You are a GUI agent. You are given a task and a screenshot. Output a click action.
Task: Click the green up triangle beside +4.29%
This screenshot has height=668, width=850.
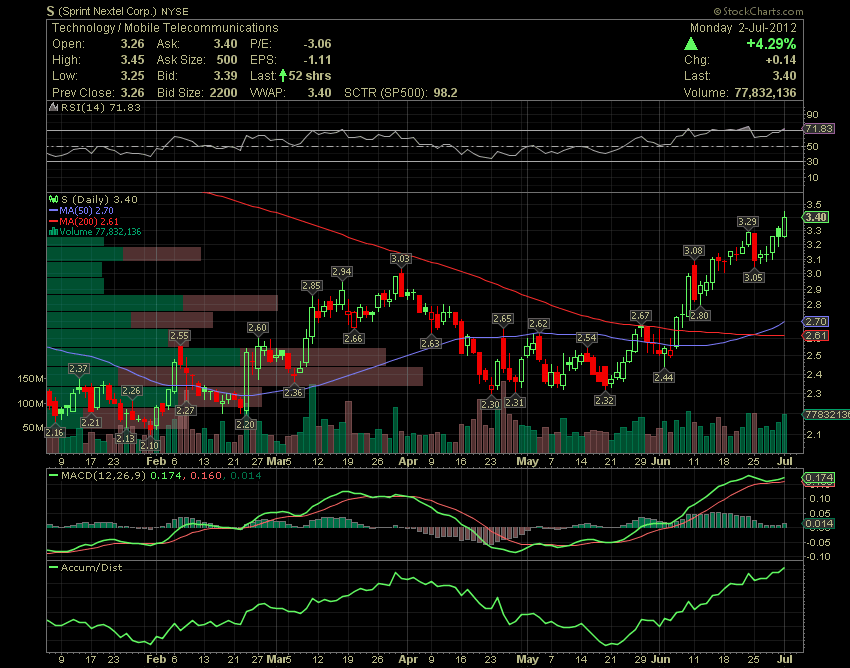(x=691, y=44)
